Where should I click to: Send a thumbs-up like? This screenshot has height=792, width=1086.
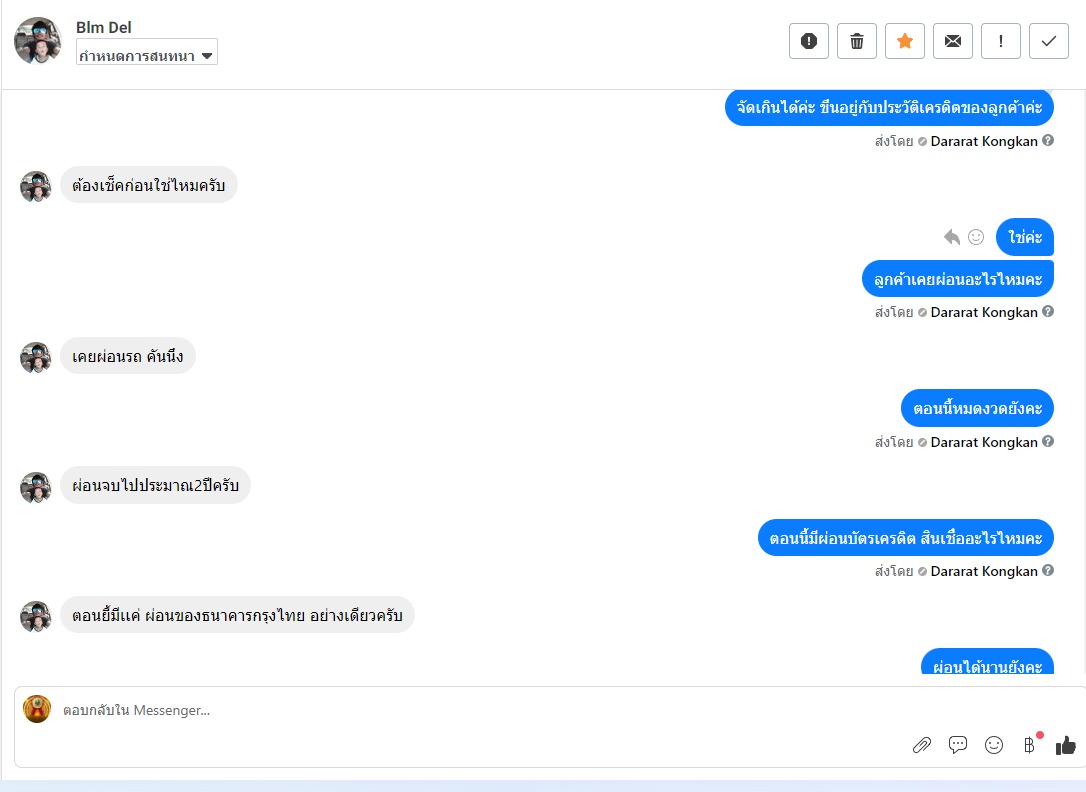coord(1066,745)
